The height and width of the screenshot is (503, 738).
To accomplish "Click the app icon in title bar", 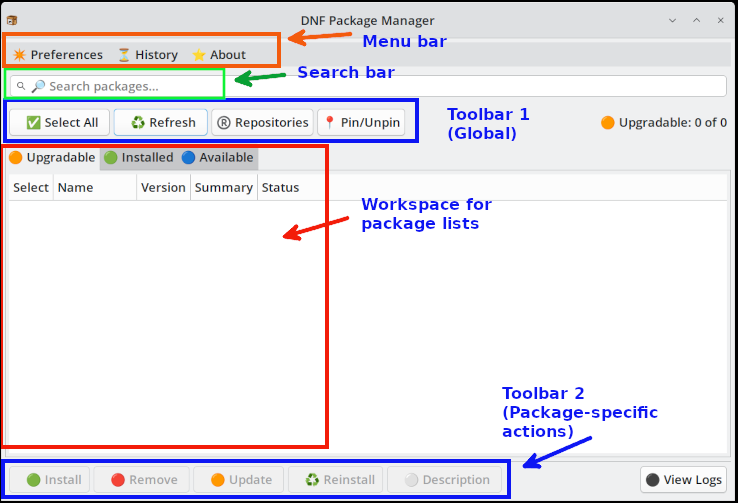I will (x=12, y=21).
